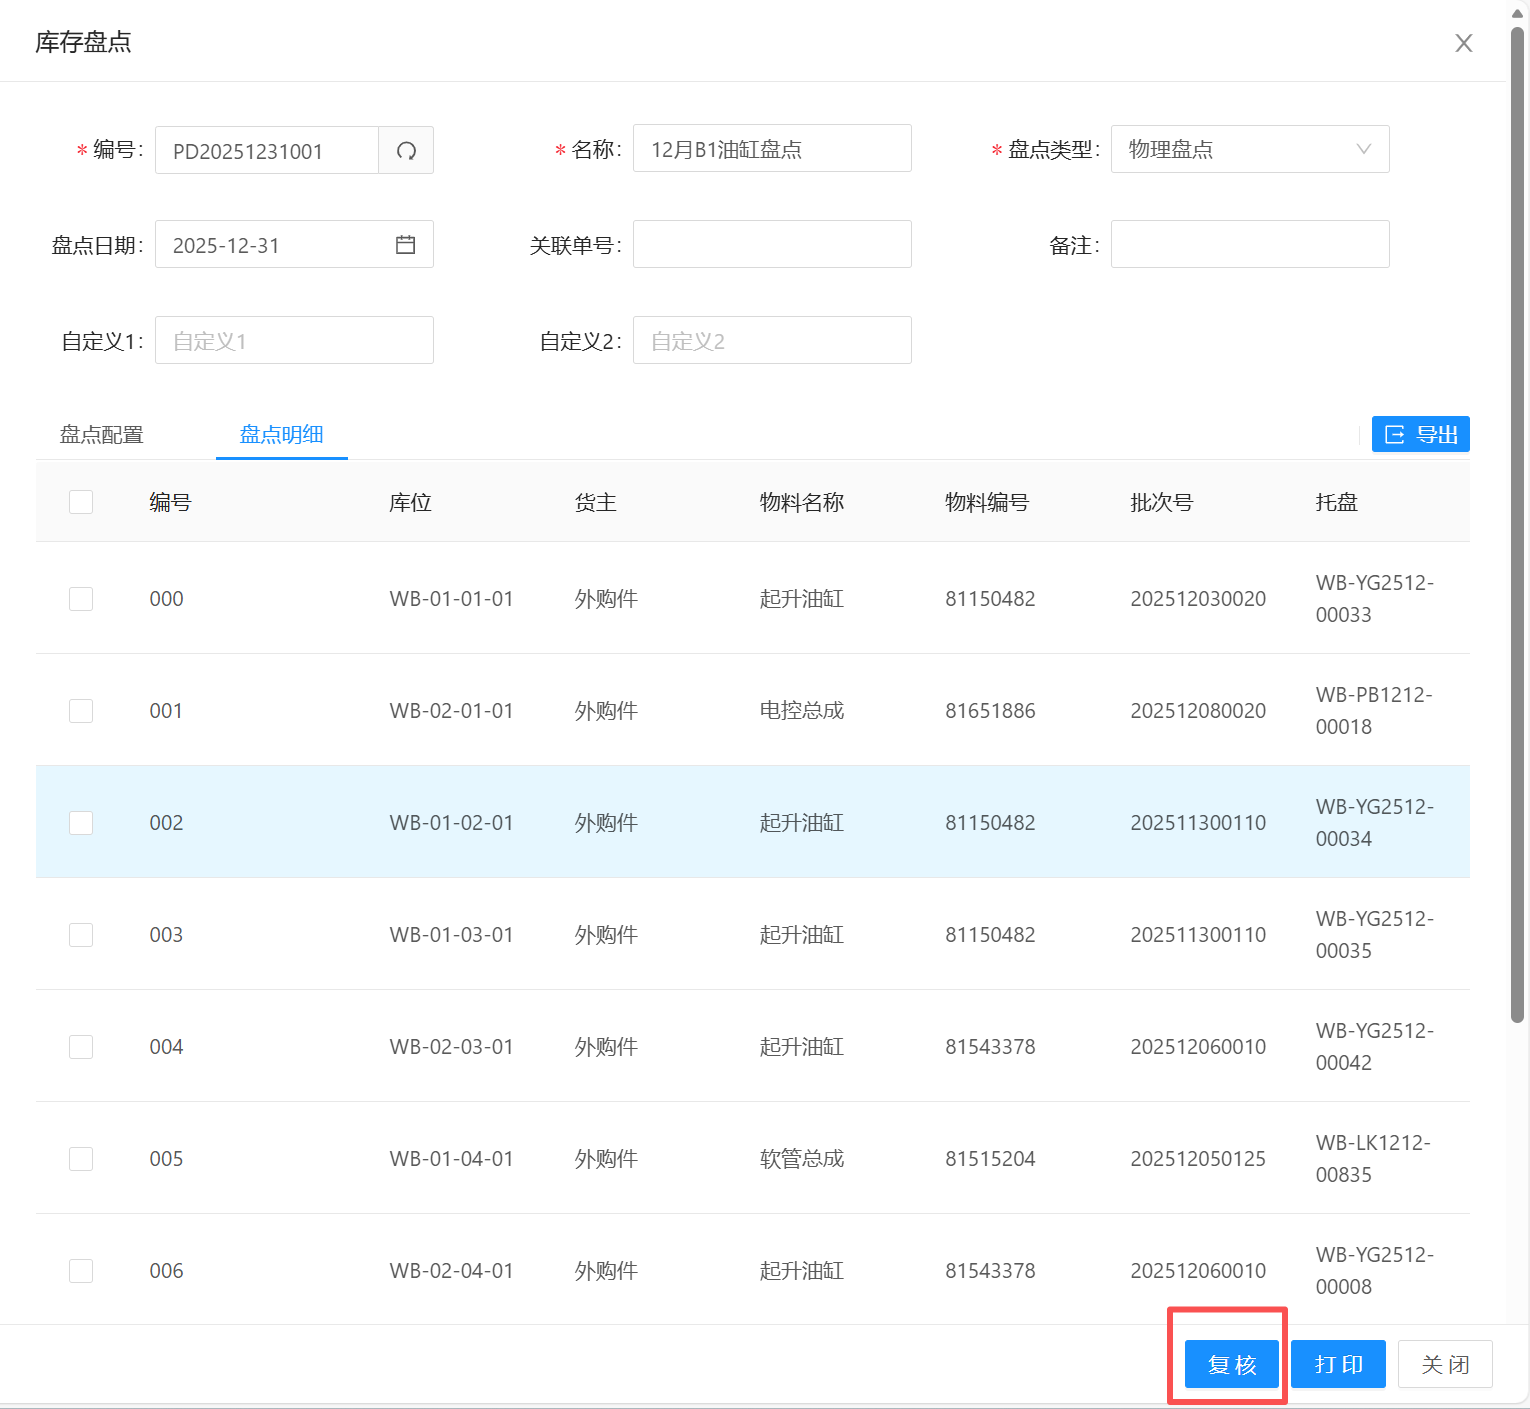Screen dimensions: 1530x1409
Task: Close the 库存盘点 dialog with X
Action: point(1463,43)
